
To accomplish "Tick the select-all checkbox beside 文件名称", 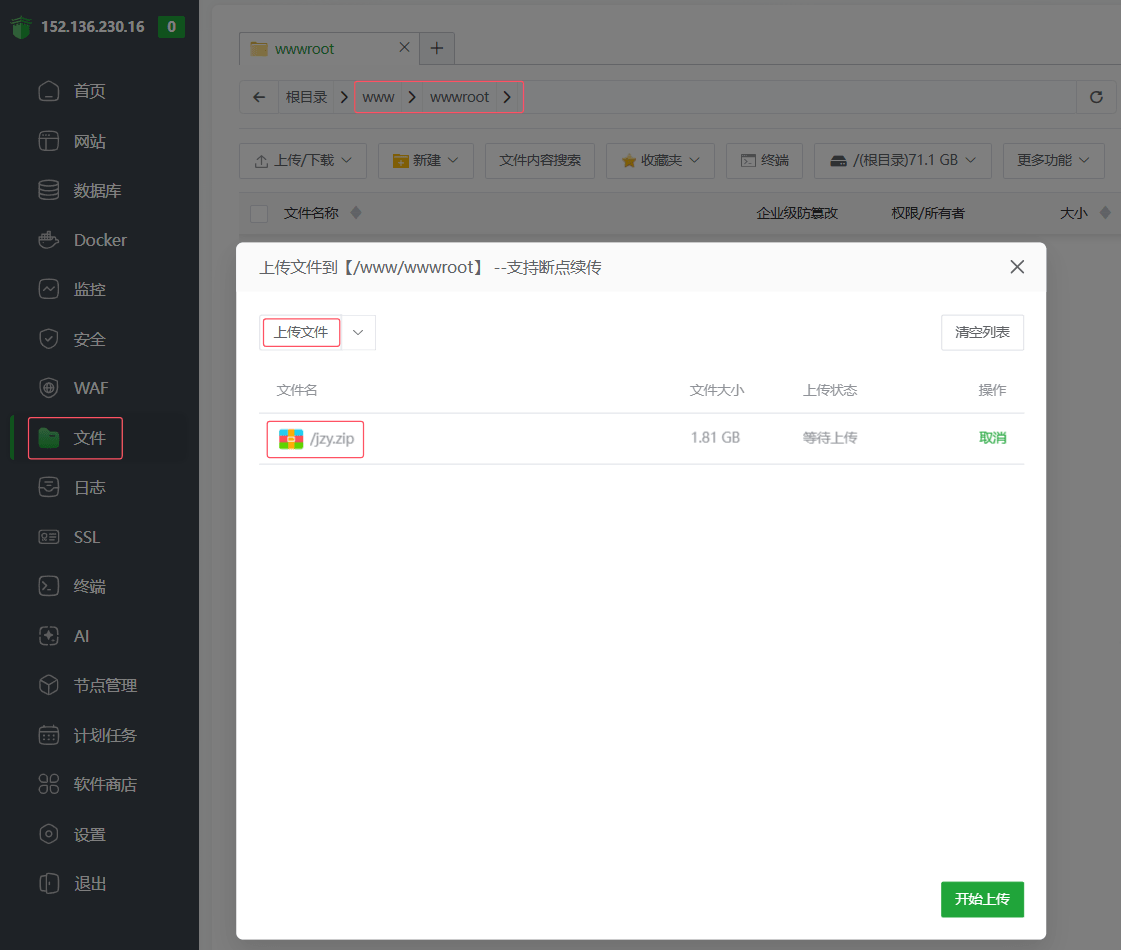I will point(259,213).
